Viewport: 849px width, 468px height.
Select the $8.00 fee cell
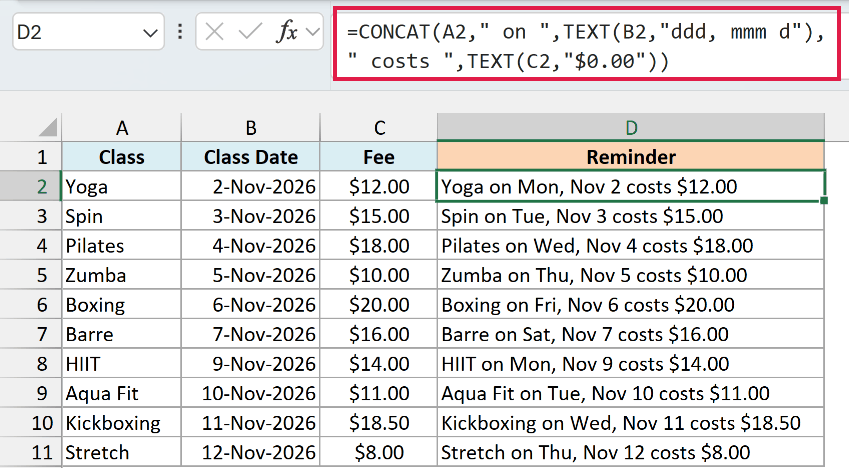(378, 452)
